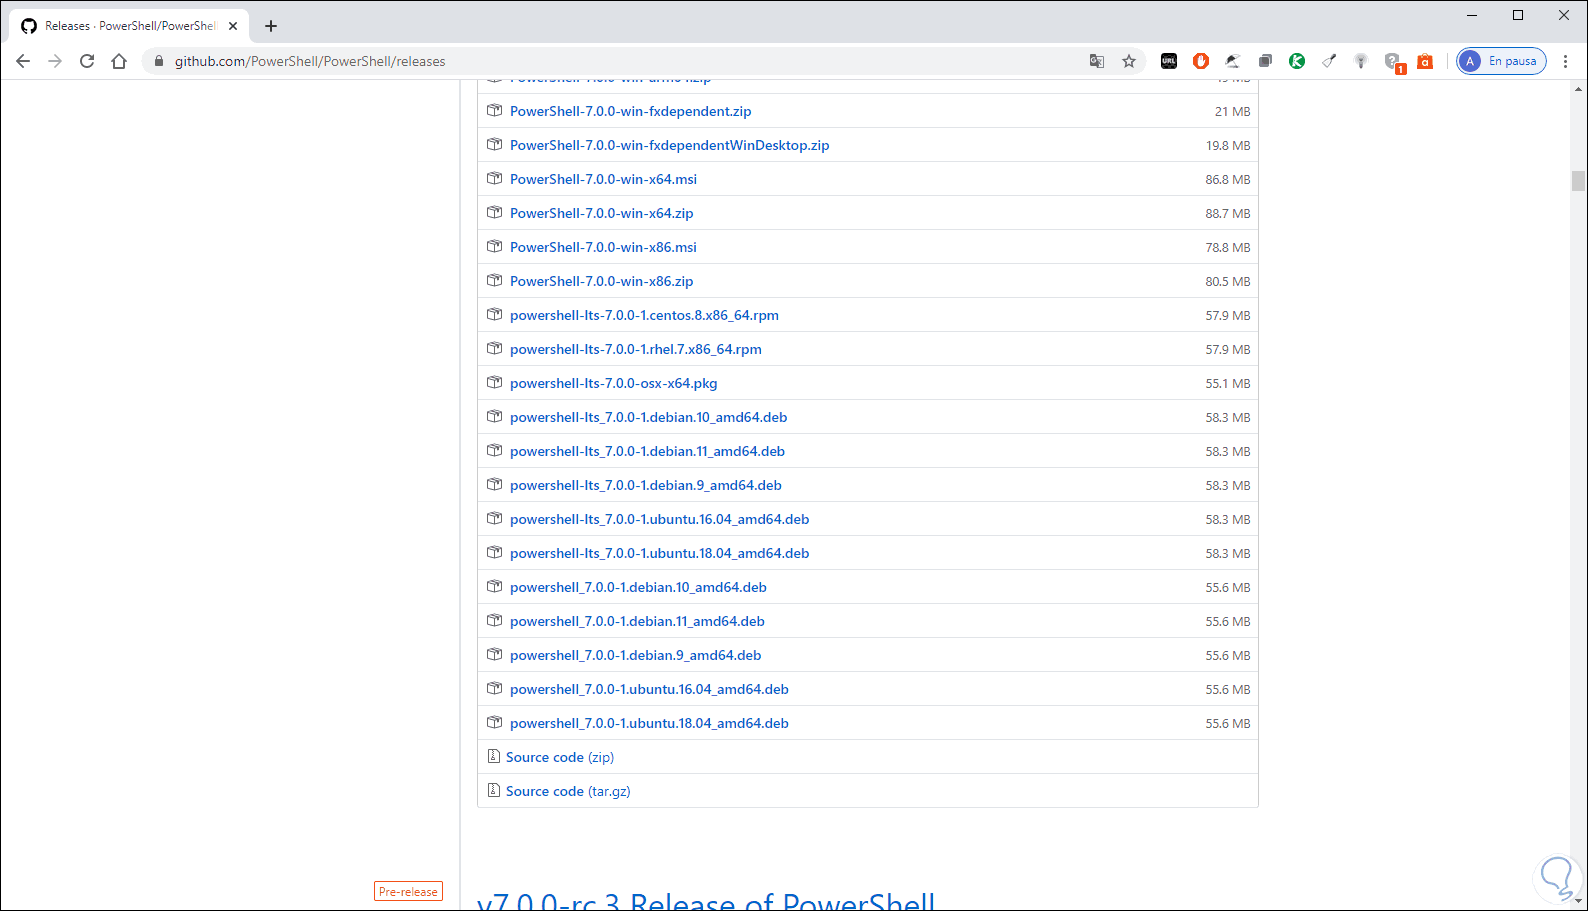Click the 80.5 MB size text
The width and height of the screenshot is (1588, 911).
(x=1228, y=281)
